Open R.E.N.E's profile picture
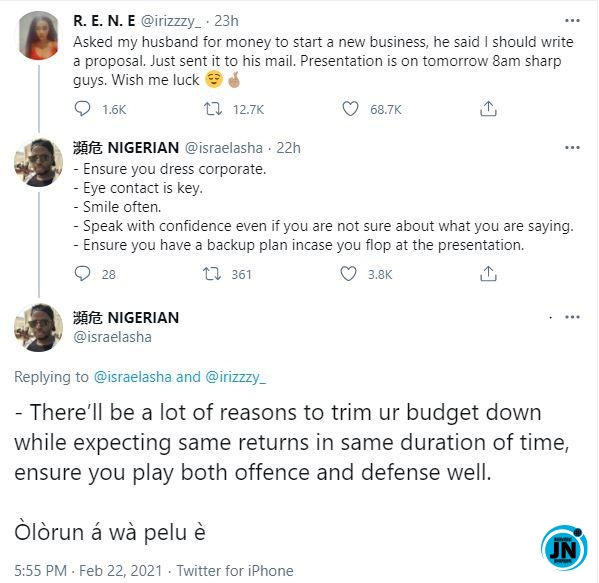Screen dimensions: 599x583 (39, 36)
